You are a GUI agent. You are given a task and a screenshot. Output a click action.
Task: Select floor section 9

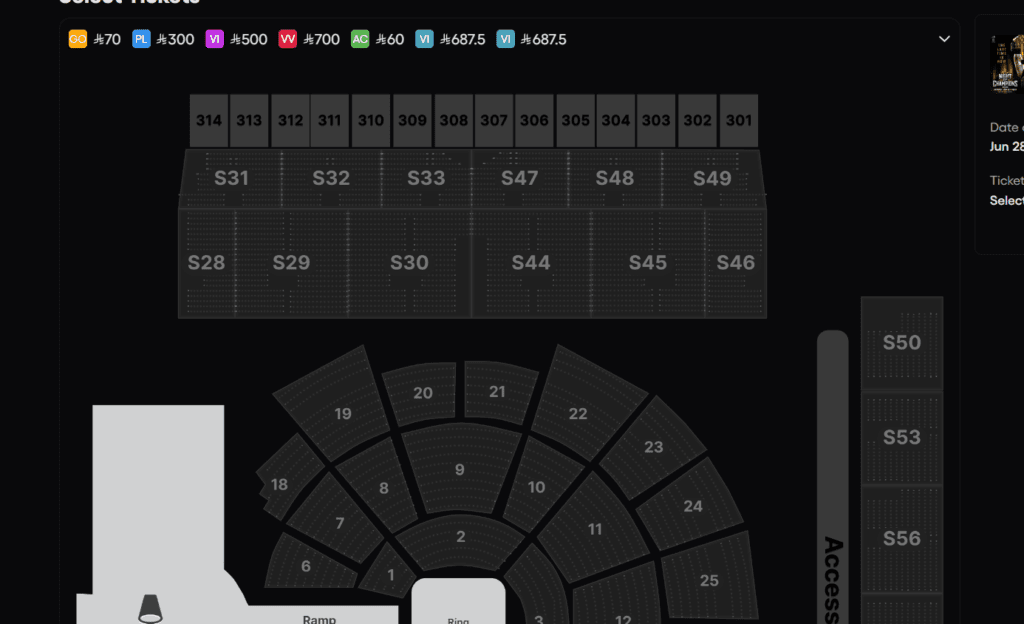[x=459, y=469]
